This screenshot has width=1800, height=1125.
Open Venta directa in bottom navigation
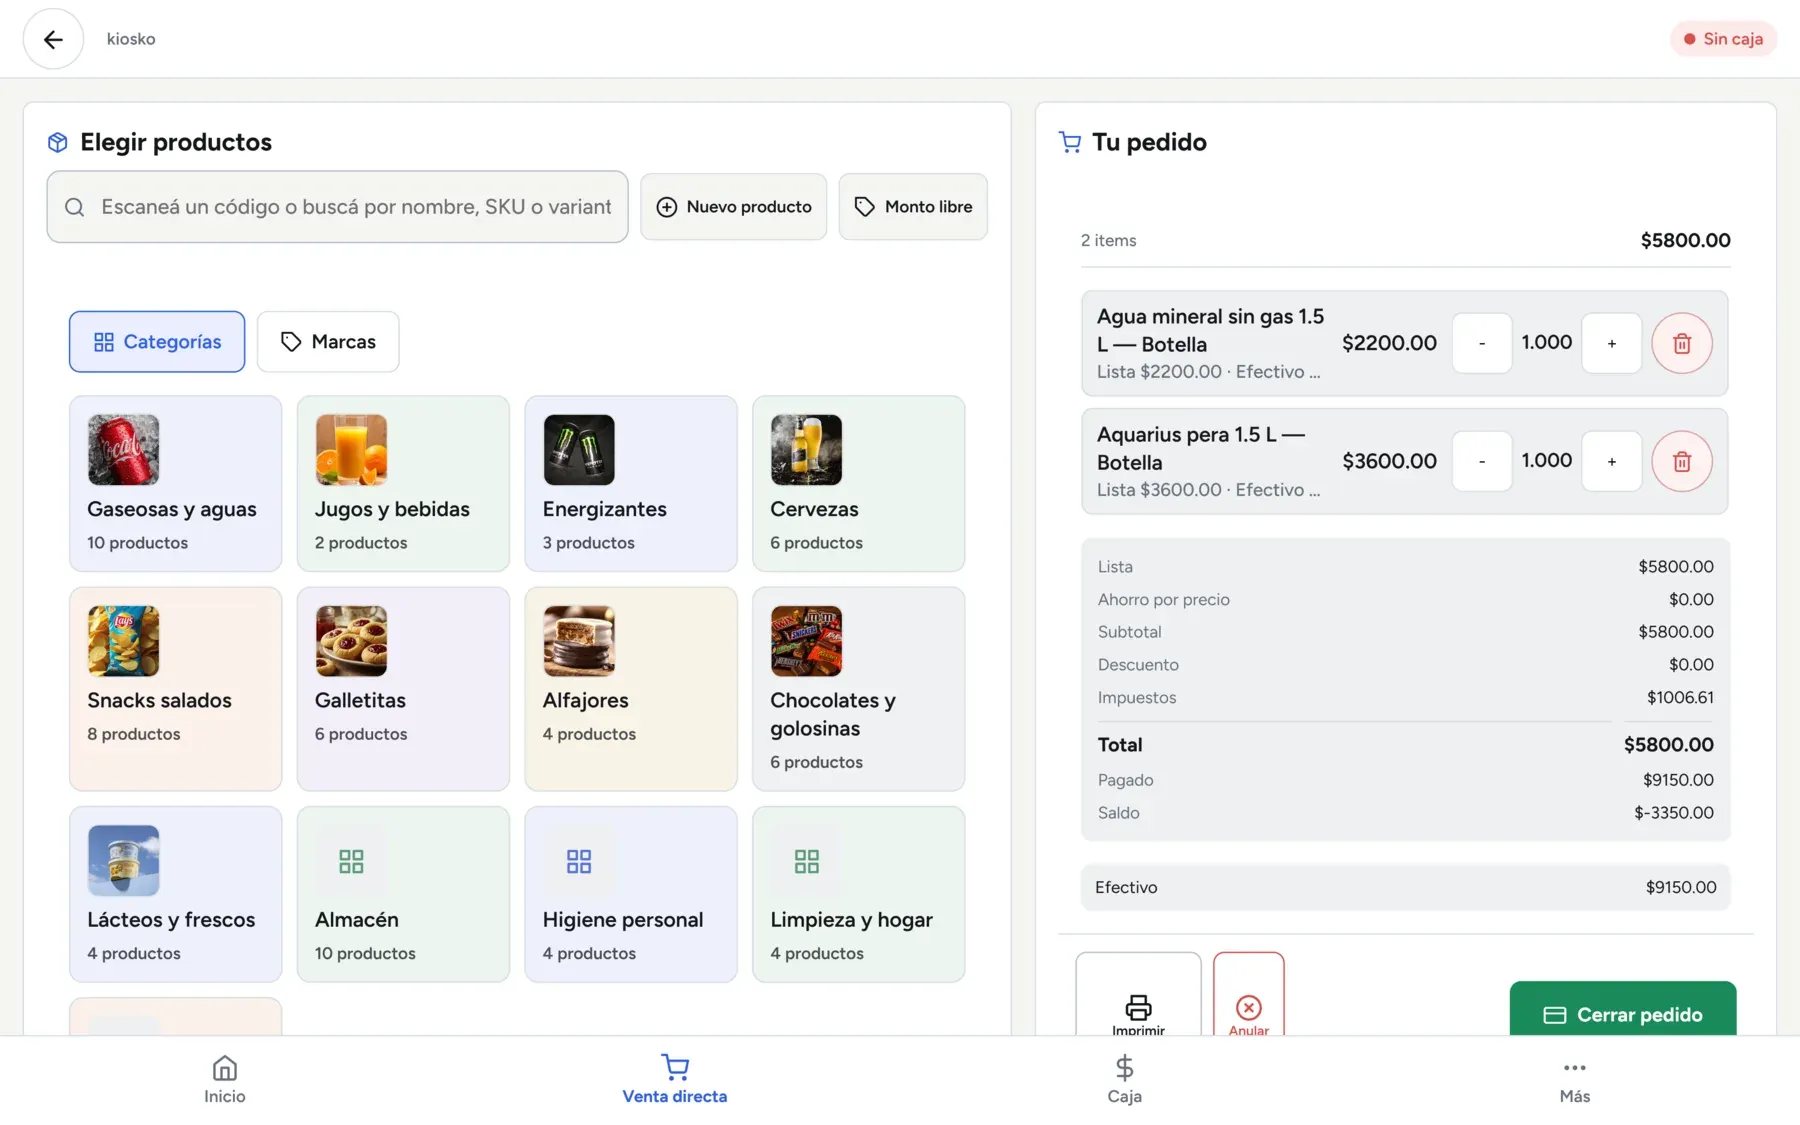675,1080
